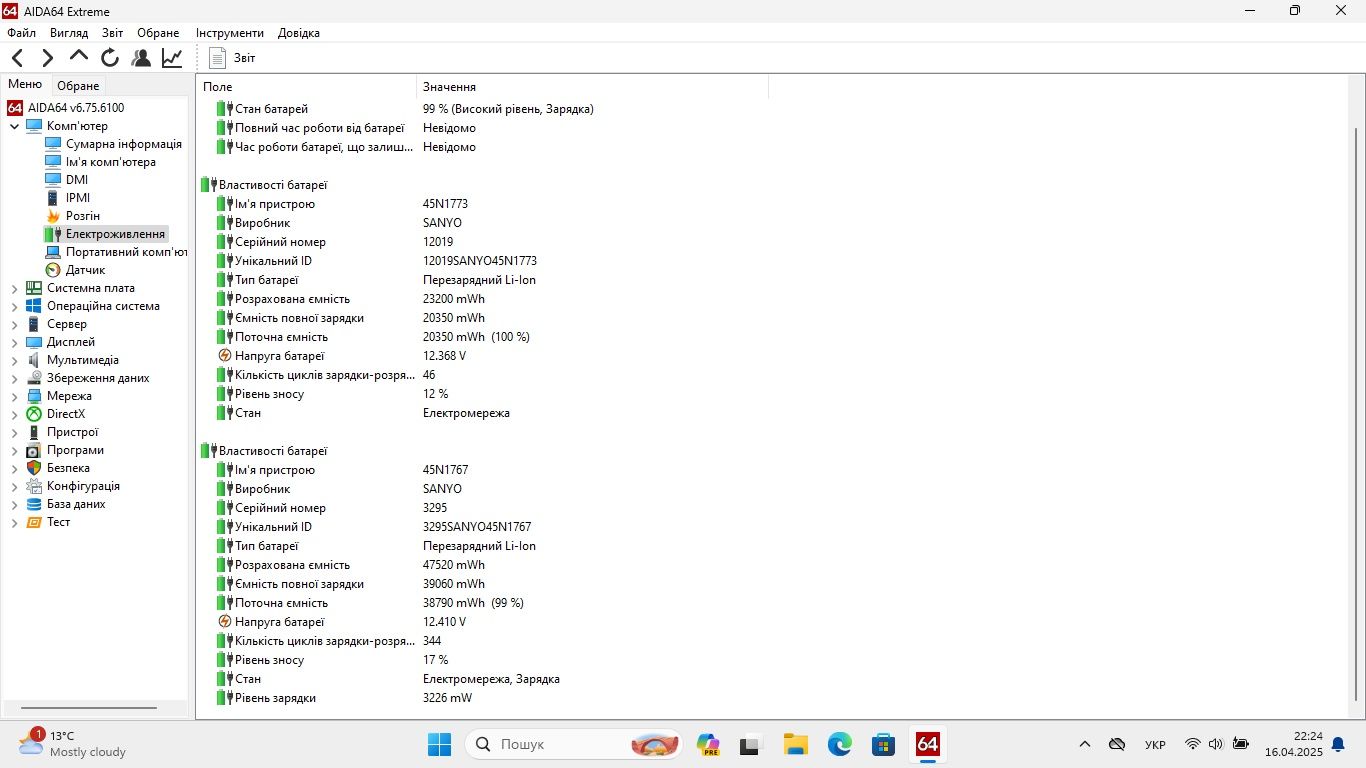This screenshot has height=768, width=1366.
Task: Click the Значення column header
Action: [592, 87]
